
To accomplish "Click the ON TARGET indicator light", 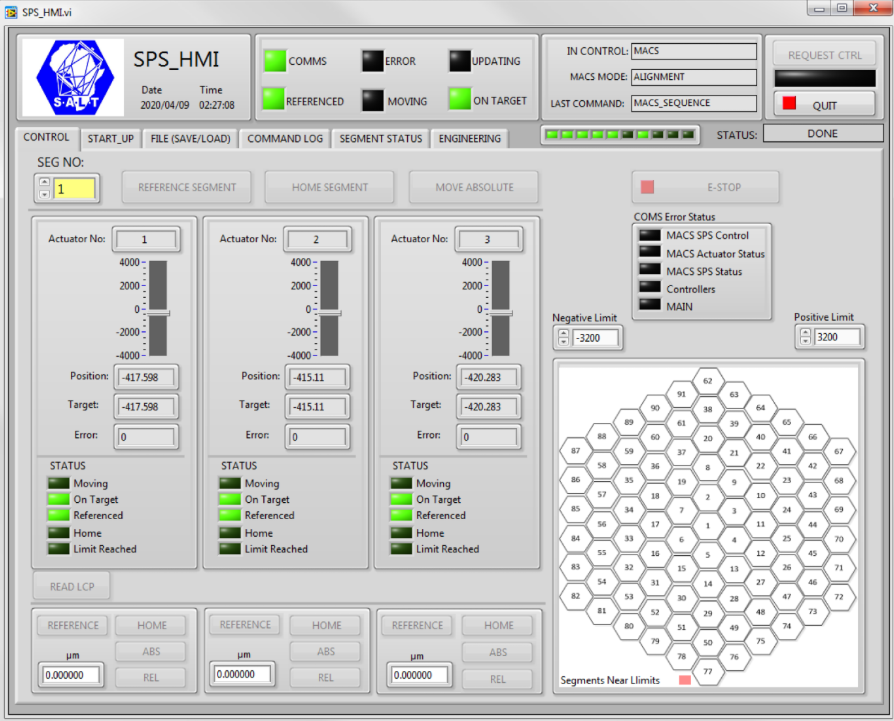I will pos(459,100).
